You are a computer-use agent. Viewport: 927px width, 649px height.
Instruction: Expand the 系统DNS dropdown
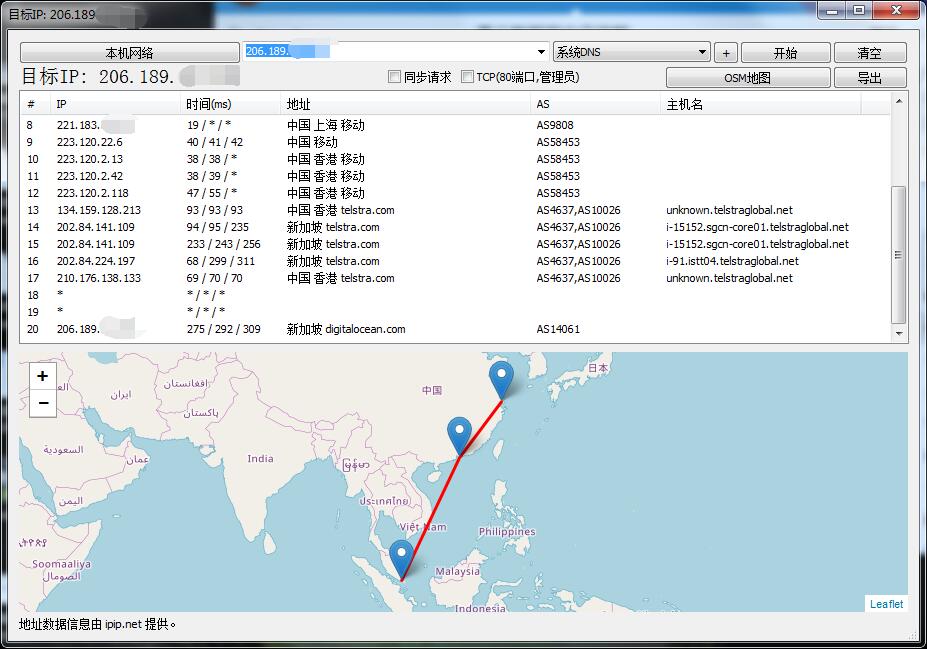702,52
